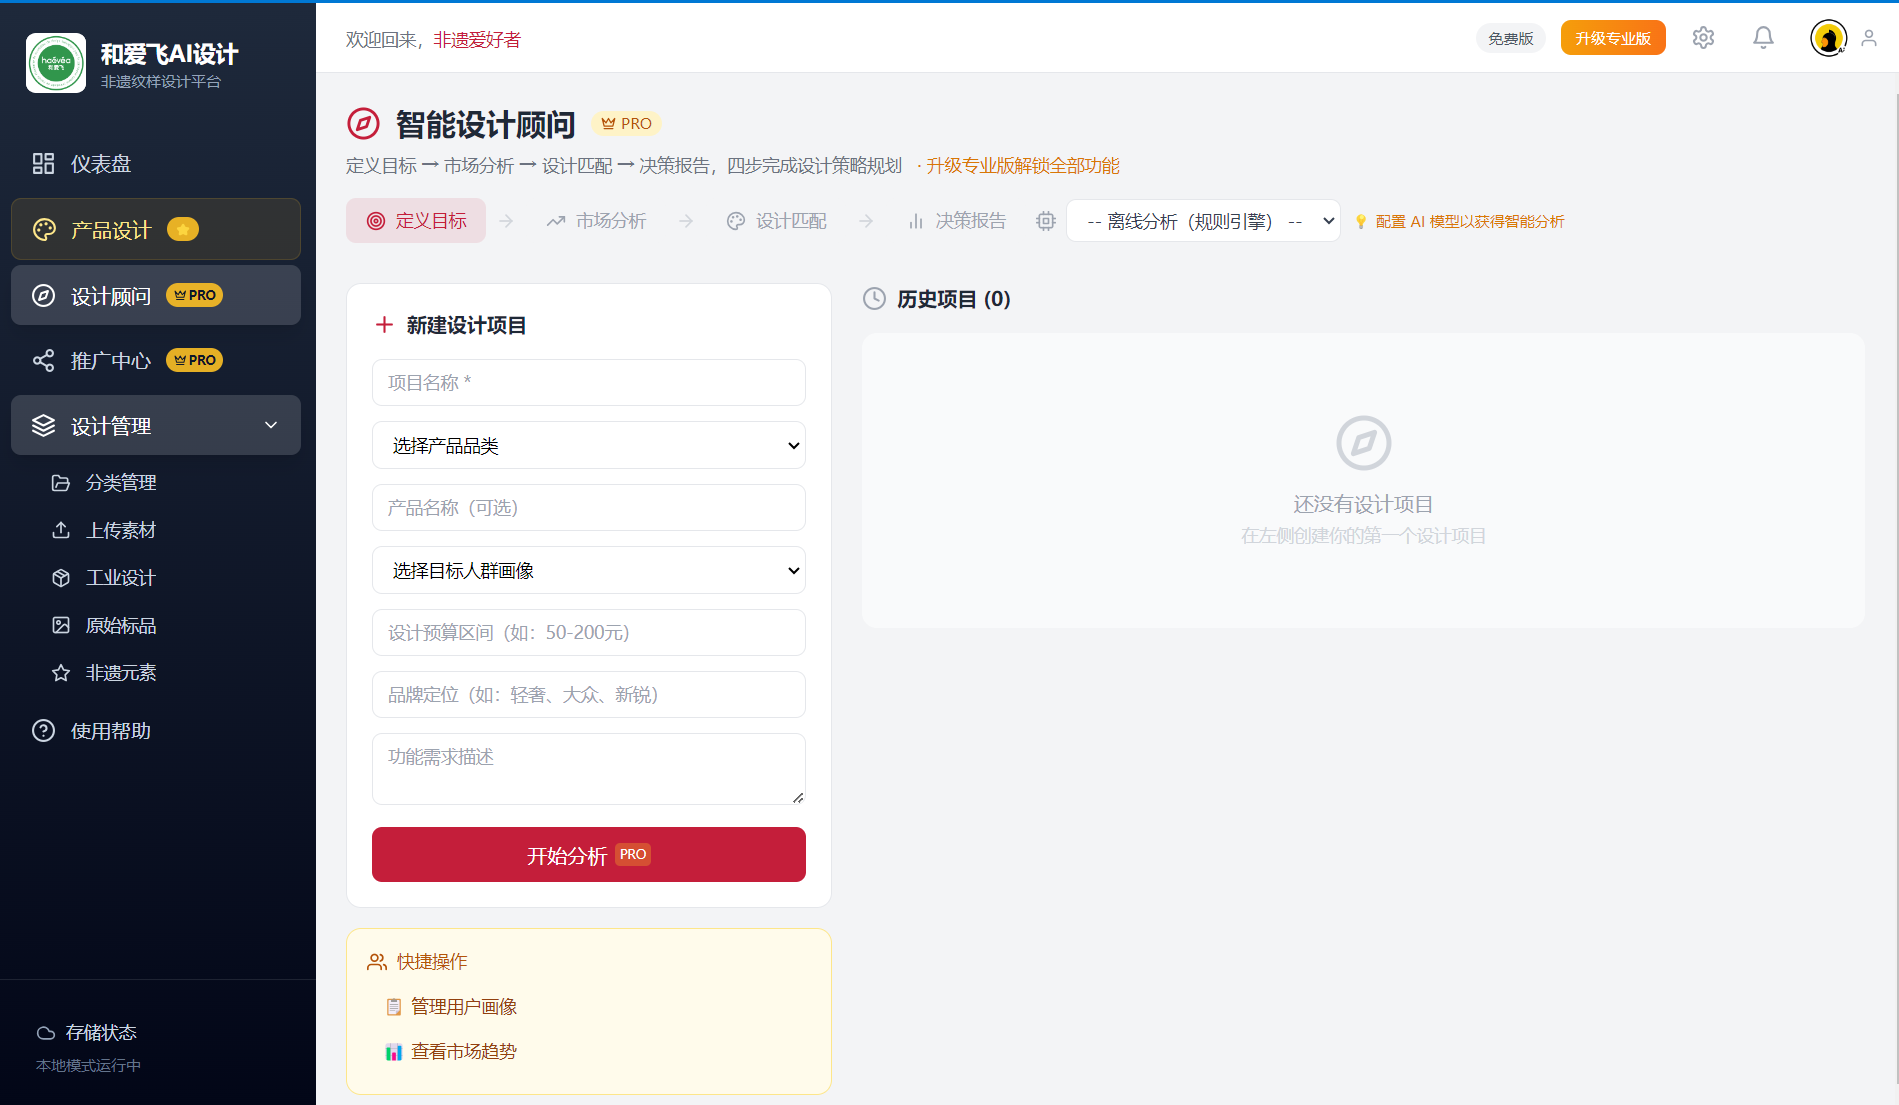Click the AI model chip icon

[1046, 221]
